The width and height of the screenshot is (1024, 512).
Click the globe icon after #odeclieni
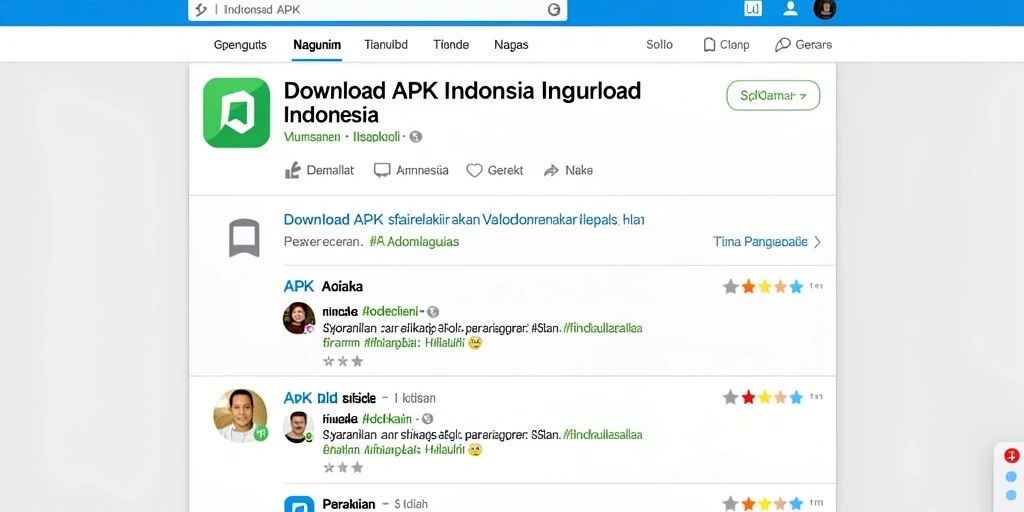coord(432,312)
